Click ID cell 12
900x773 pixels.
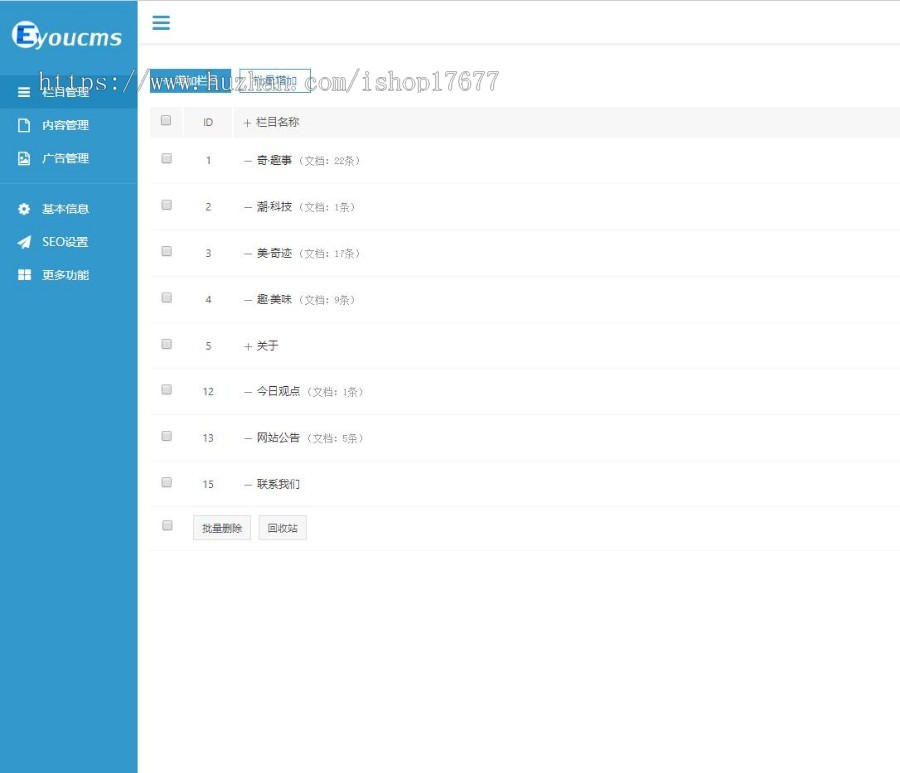click(208, 391)
